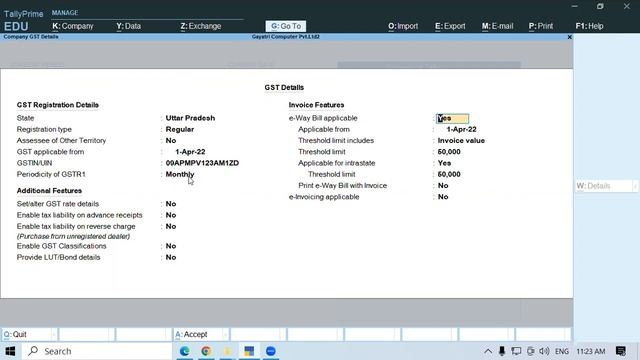Edit the e-Way Bill applicable Yes field

point(452,118)
